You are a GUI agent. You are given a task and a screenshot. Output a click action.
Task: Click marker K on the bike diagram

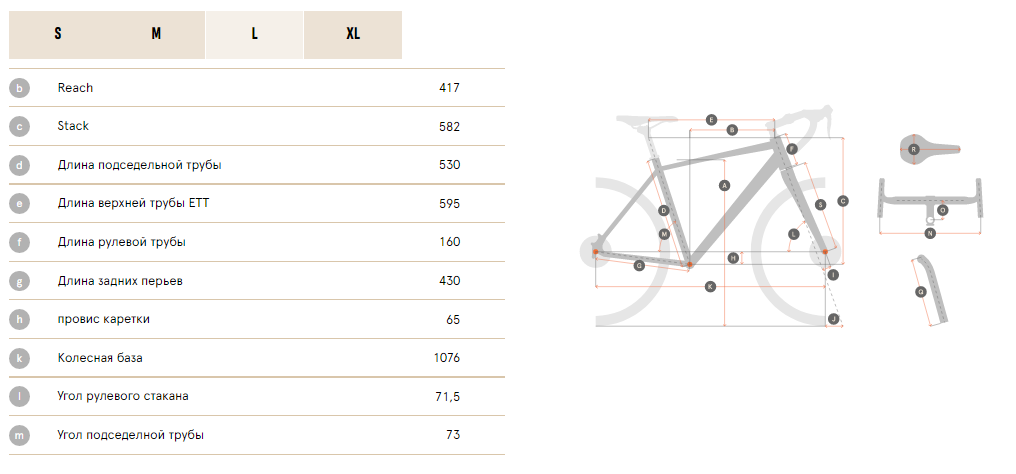click(x=710, y=286)
